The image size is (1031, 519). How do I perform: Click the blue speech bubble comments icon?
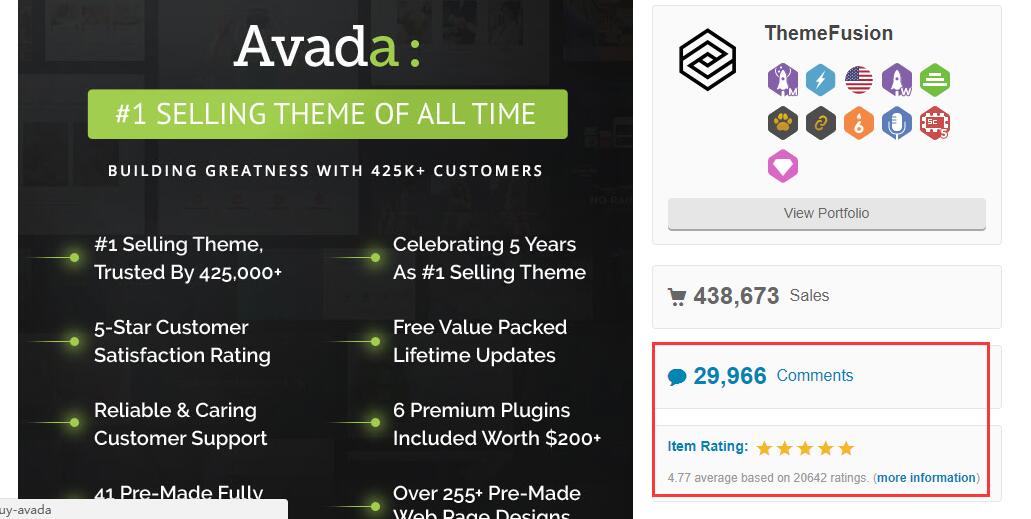tap(677, 377)
